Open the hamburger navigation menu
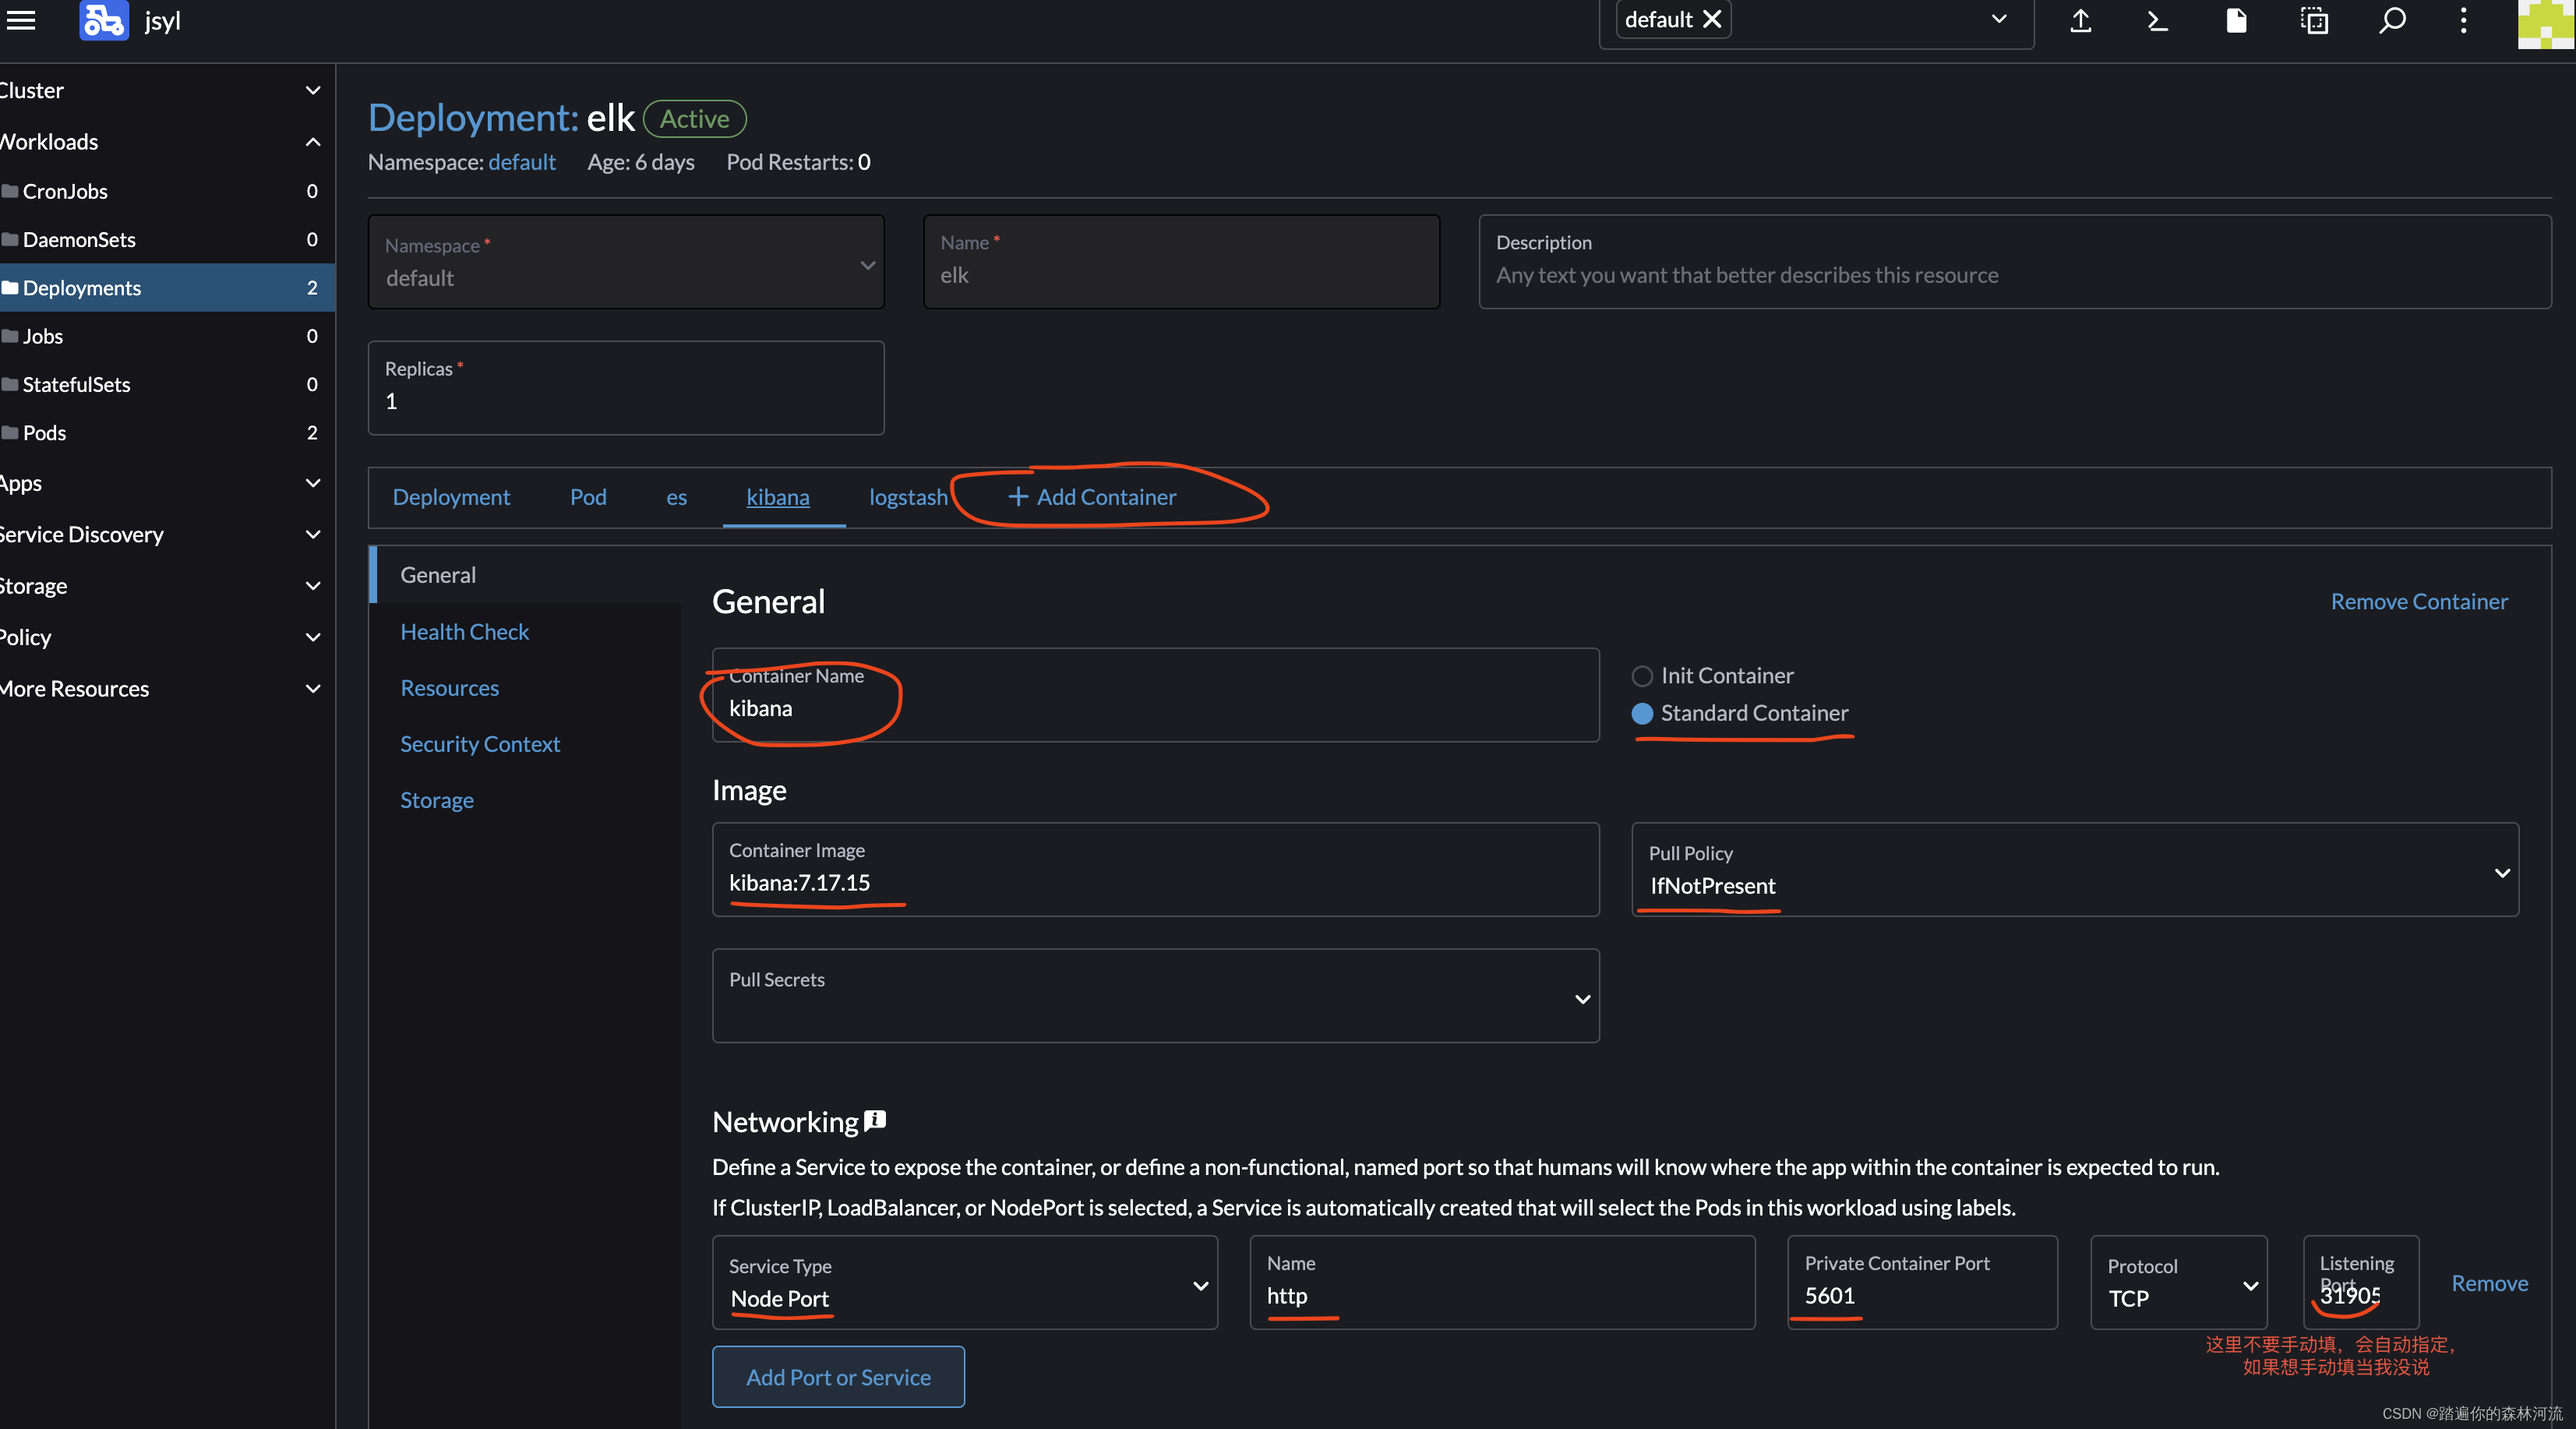The height and width of the screenshot is (1429, 2576). click(x=20, y=20)
